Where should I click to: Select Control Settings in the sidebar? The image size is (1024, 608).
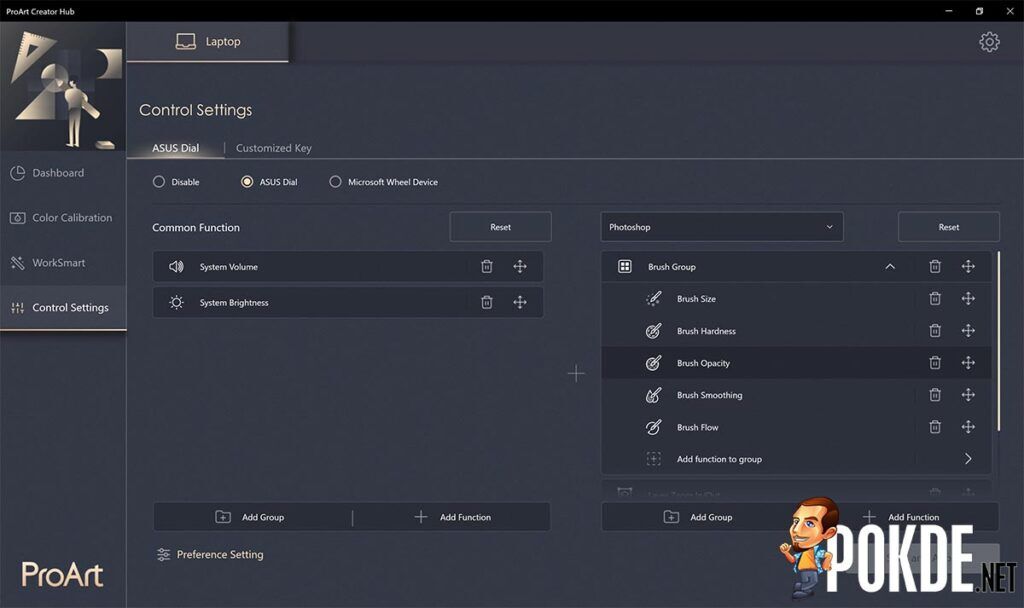tap(63, 308)
